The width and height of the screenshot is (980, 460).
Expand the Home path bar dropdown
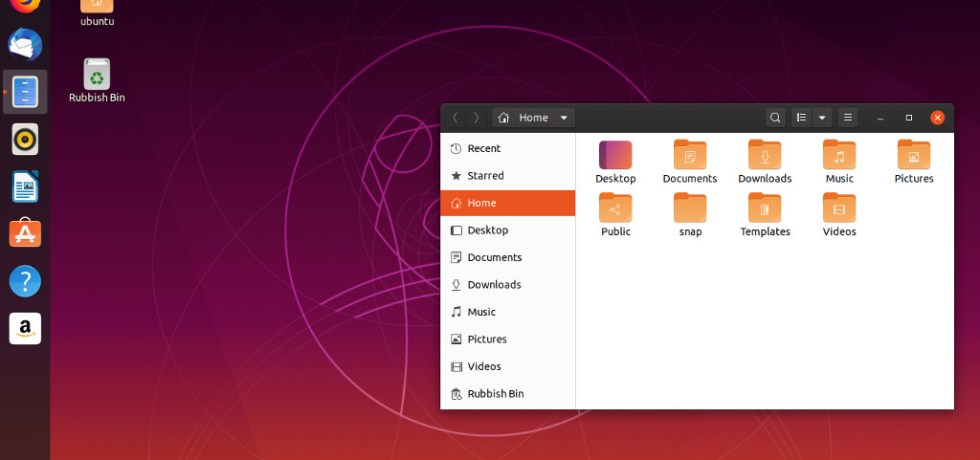pos(564,118)
